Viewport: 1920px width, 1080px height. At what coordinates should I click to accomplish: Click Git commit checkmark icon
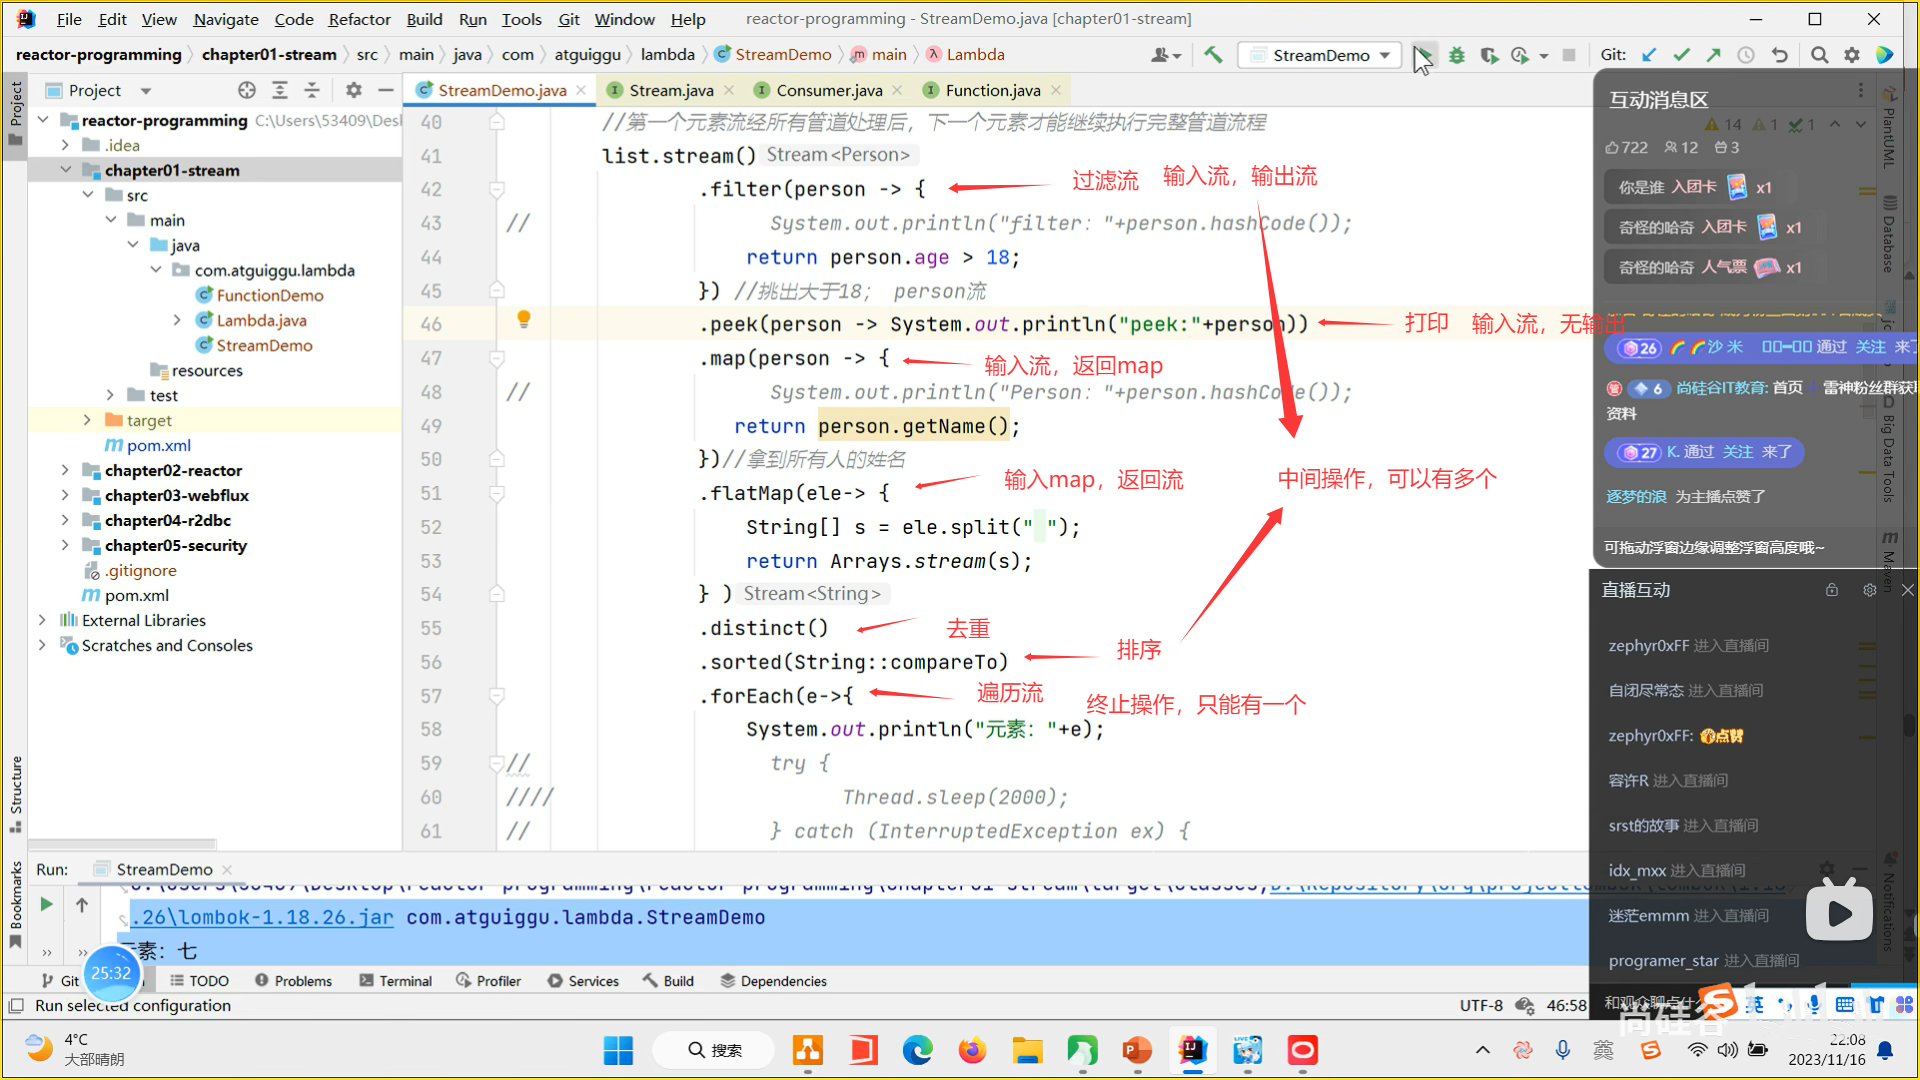pos(1681,55)
